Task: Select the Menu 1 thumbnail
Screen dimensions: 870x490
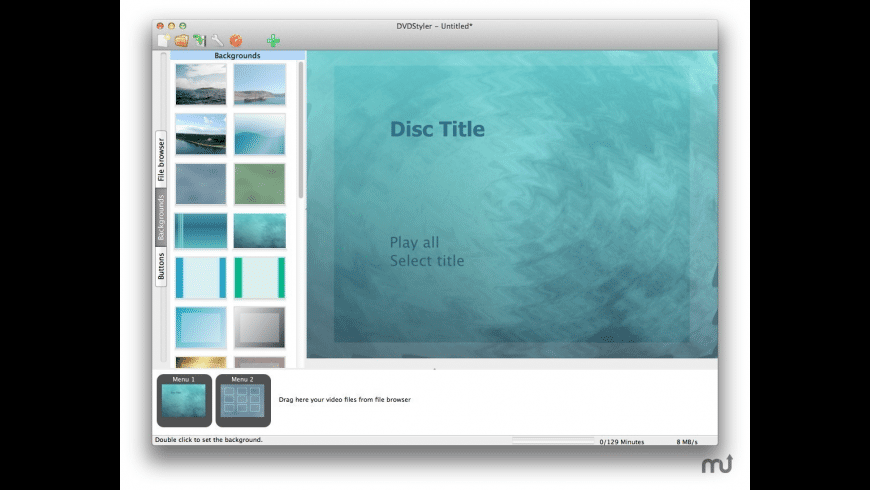Action: click(x=184, y=402)
